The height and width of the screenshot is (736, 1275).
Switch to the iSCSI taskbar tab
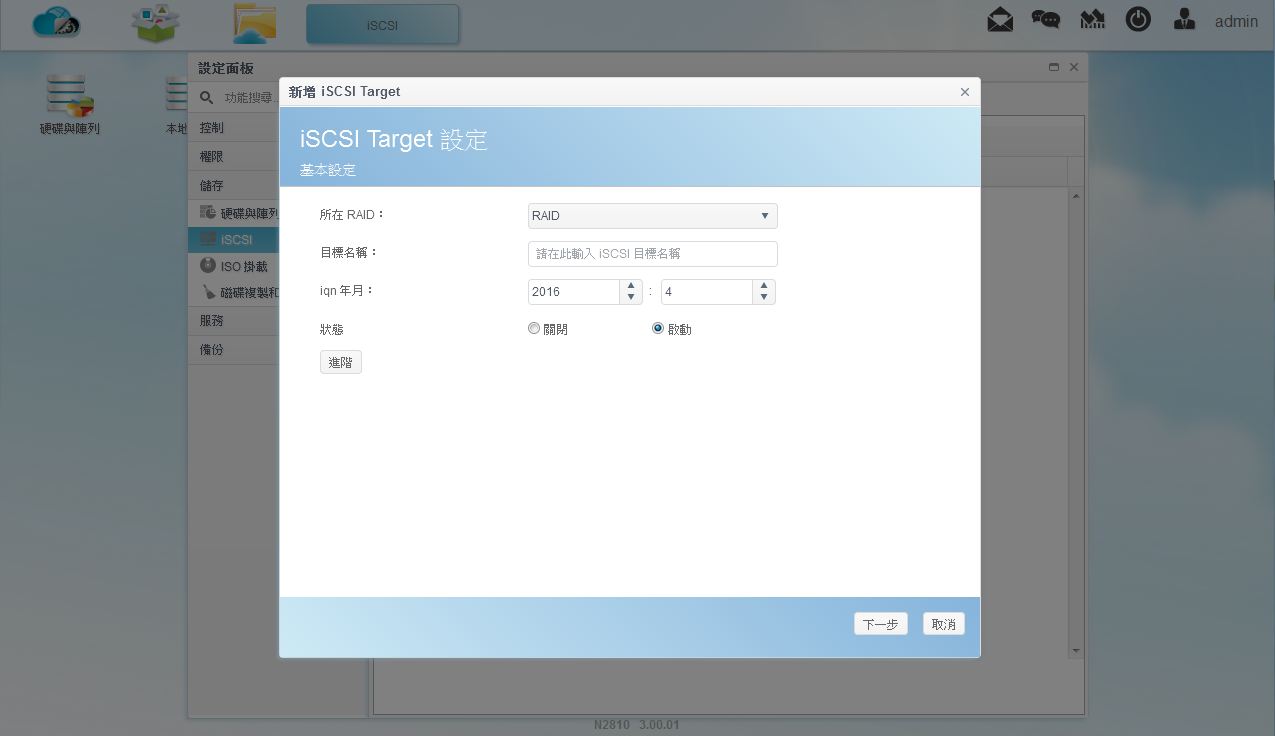pos(382,24)
